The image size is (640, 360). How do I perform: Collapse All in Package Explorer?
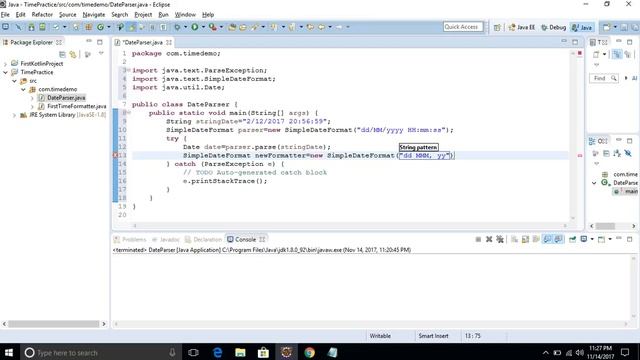[62, 54]
